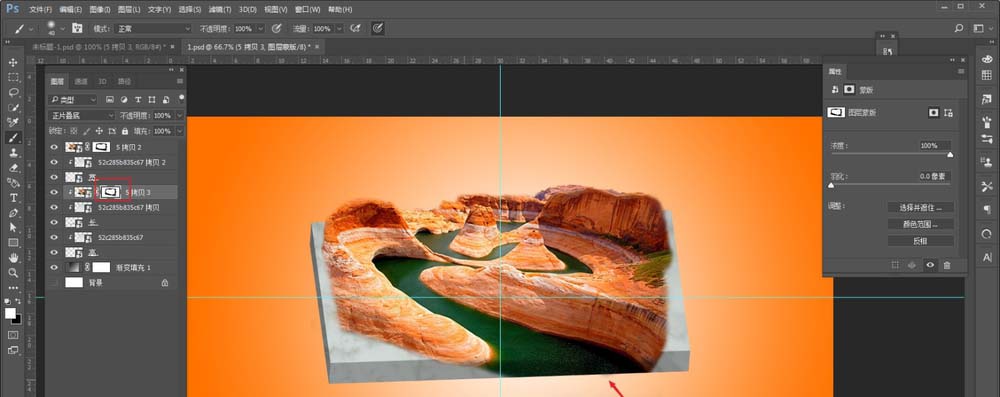Open layer fill '填充' dropdown arrow
The image size is (1000, 397).
(x=179, y=131)
